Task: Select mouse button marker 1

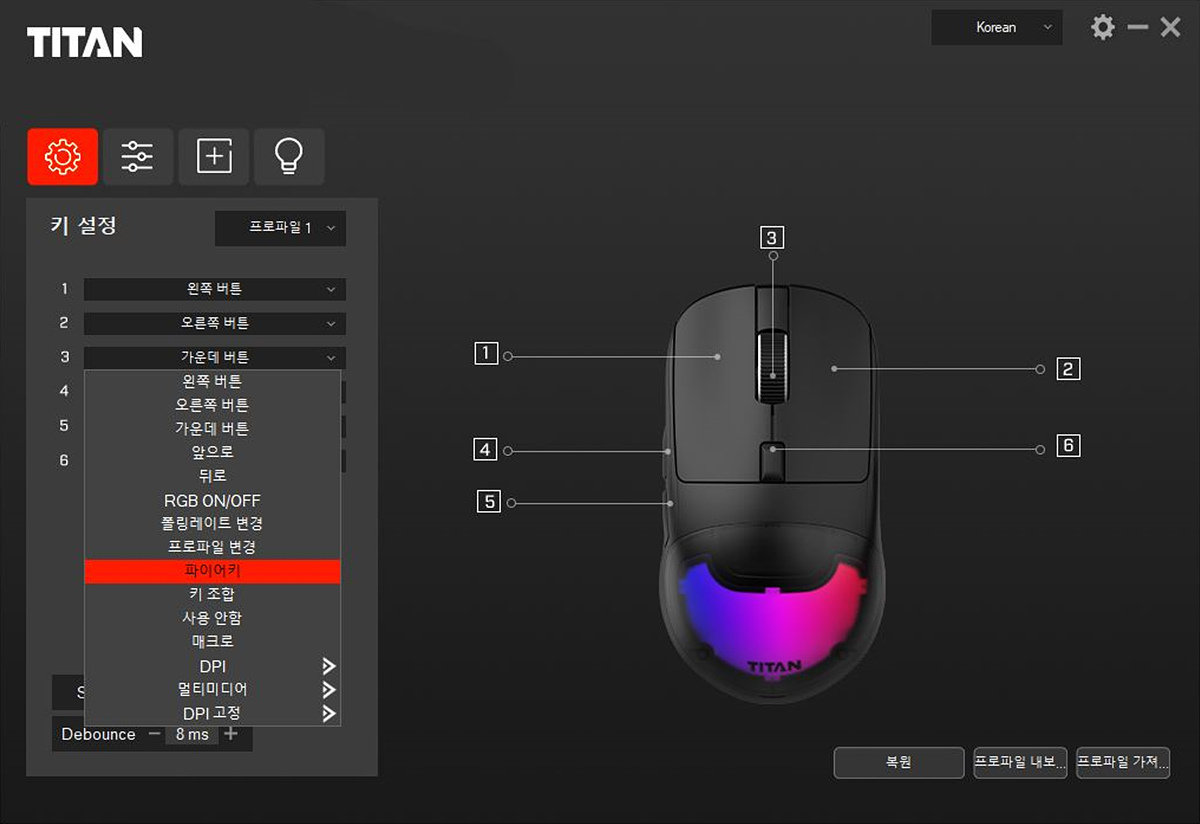Action: point(486,353)
